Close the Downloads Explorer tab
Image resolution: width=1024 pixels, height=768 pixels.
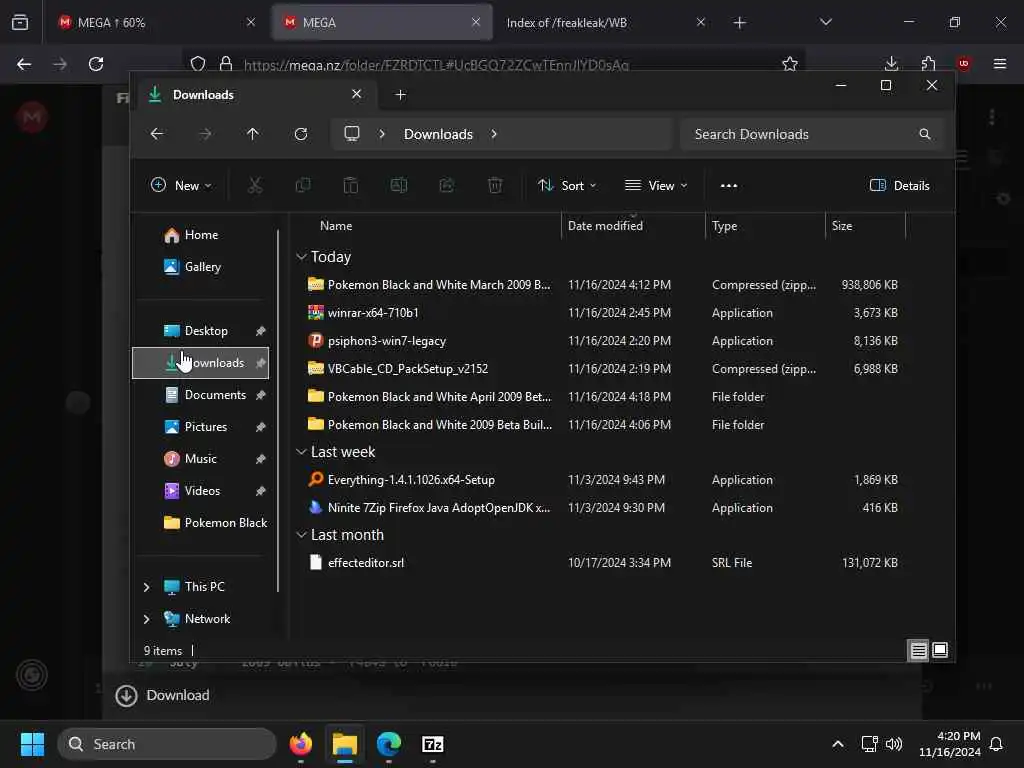pos(357,94)
